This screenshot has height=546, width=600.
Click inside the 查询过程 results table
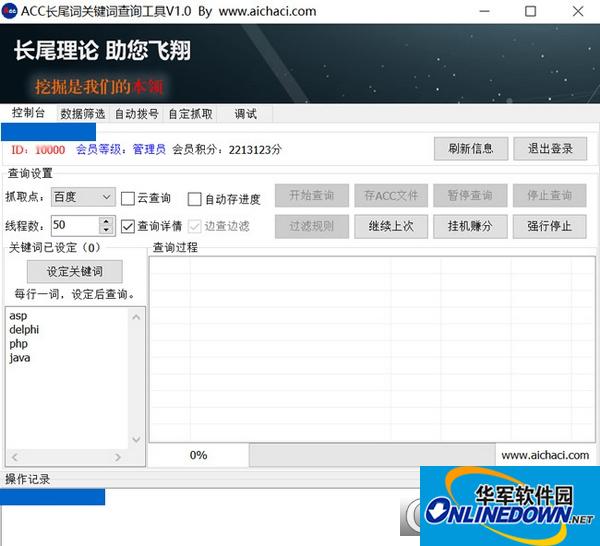pyautogui.click(x=372, y=349)
